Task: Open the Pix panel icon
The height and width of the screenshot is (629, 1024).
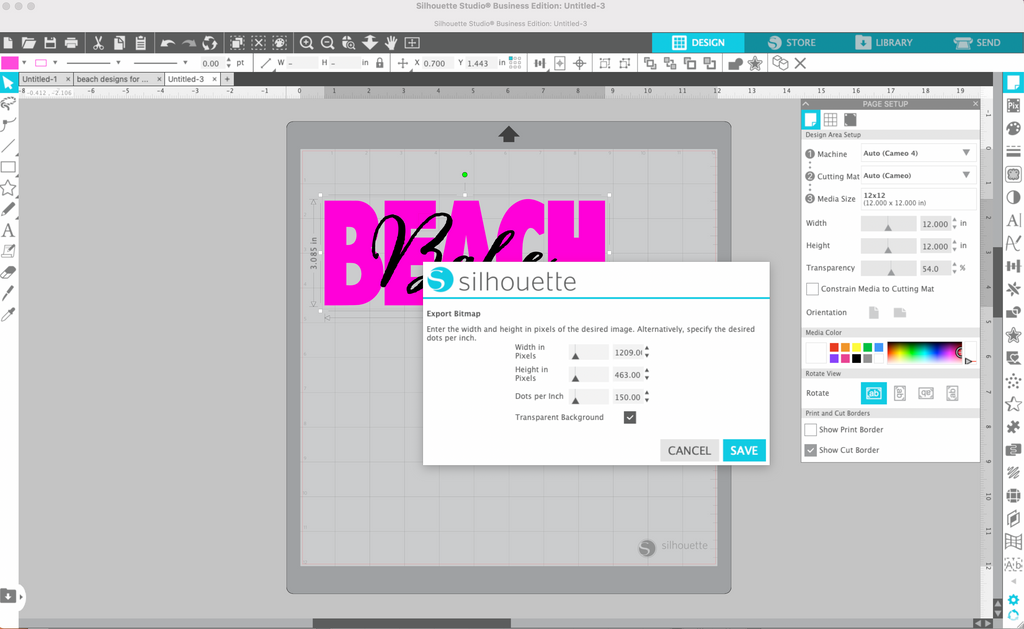Action: pyautogui.click(x=1013, y=105)
